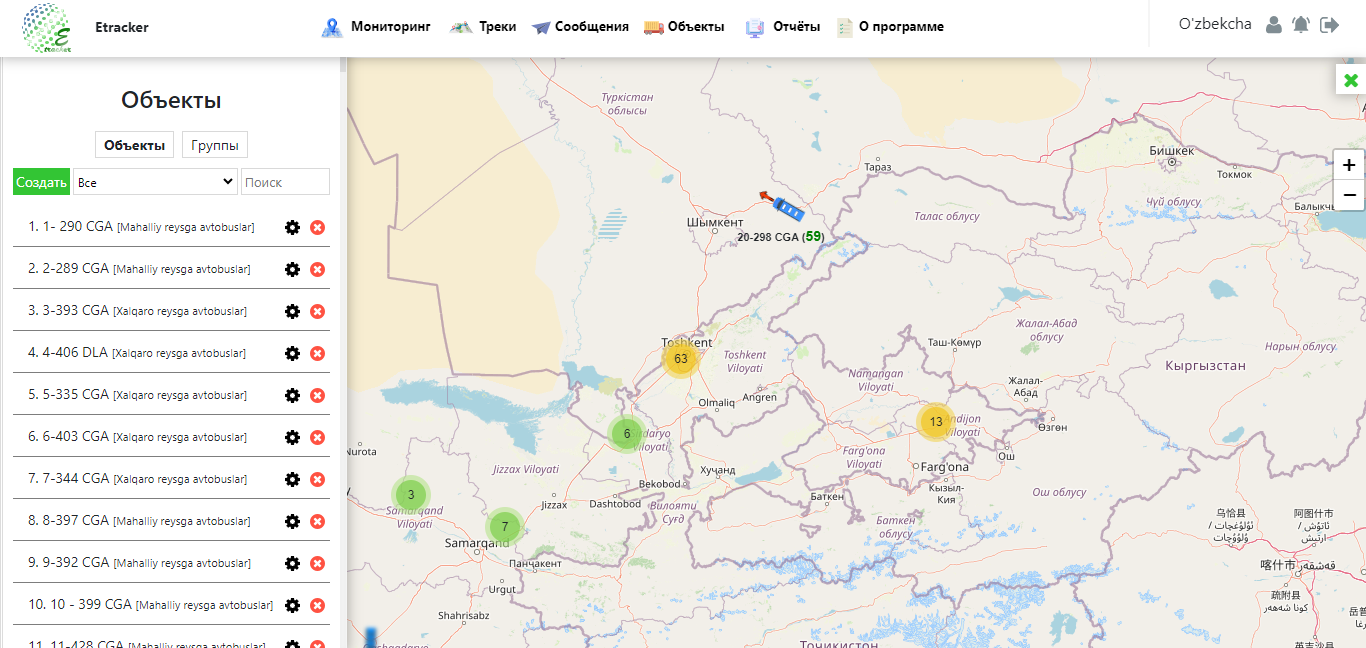Image resolution: width=1366 pixels, height=648 pixels.
Task: Open Объекты in the top navigation
Action: pos(684,27)
